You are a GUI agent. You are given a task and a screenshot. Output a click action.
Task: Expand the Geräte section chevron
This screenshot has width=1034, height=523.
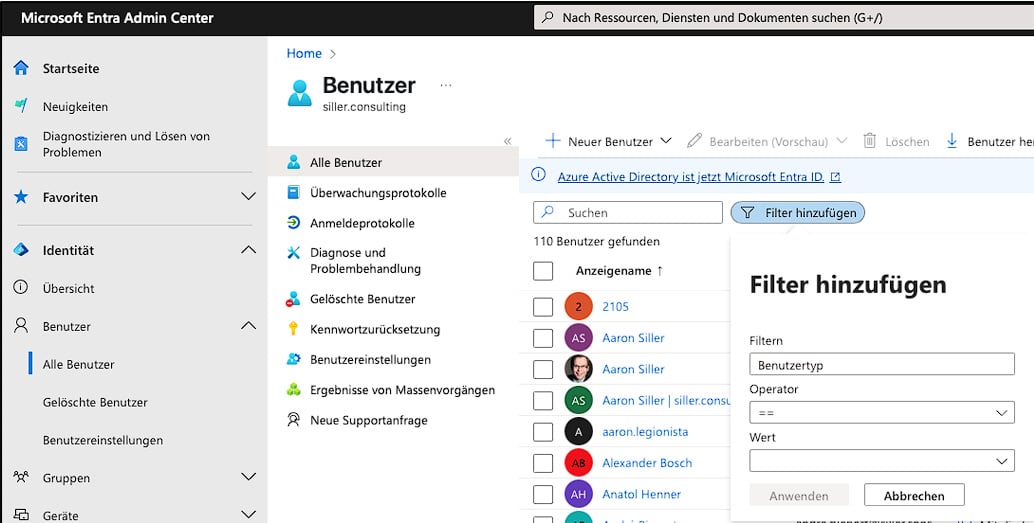click(248, 514)
